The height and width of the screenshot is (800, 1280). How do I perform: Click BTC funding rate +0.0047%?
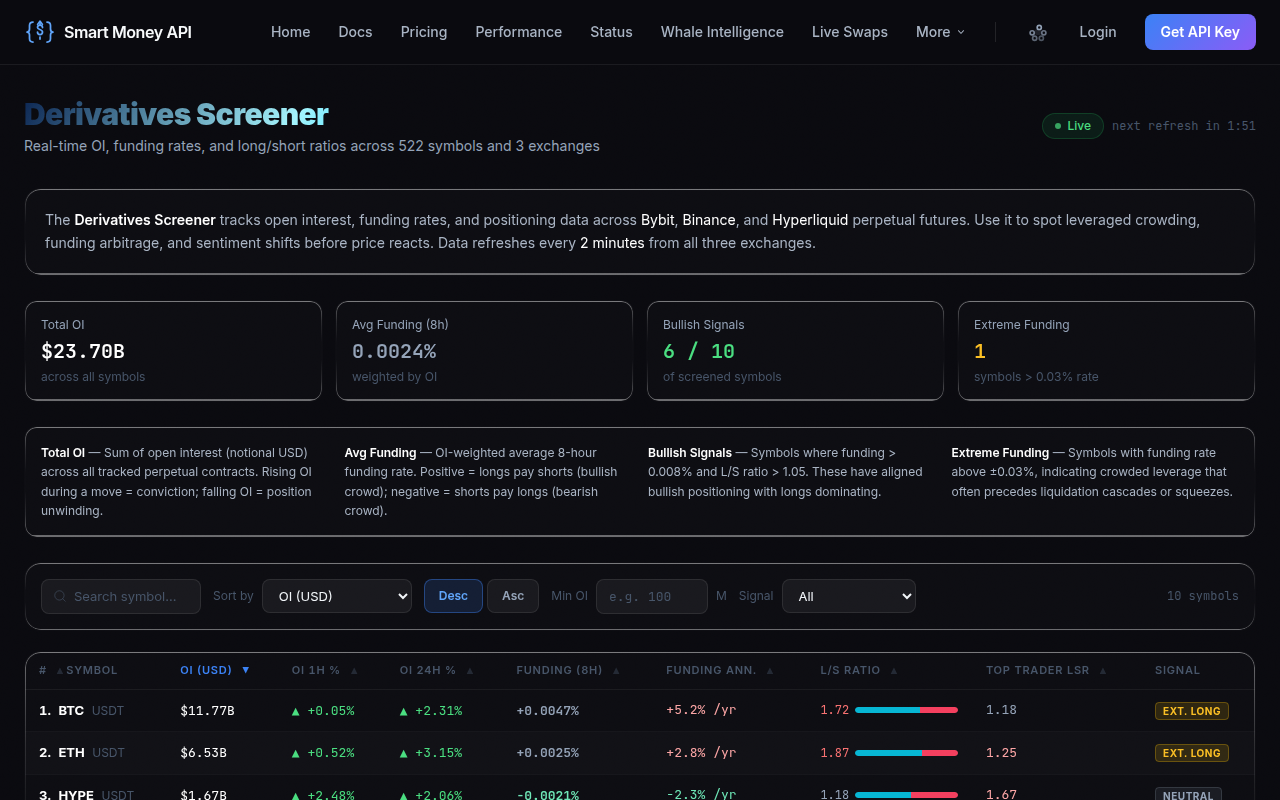547,710
